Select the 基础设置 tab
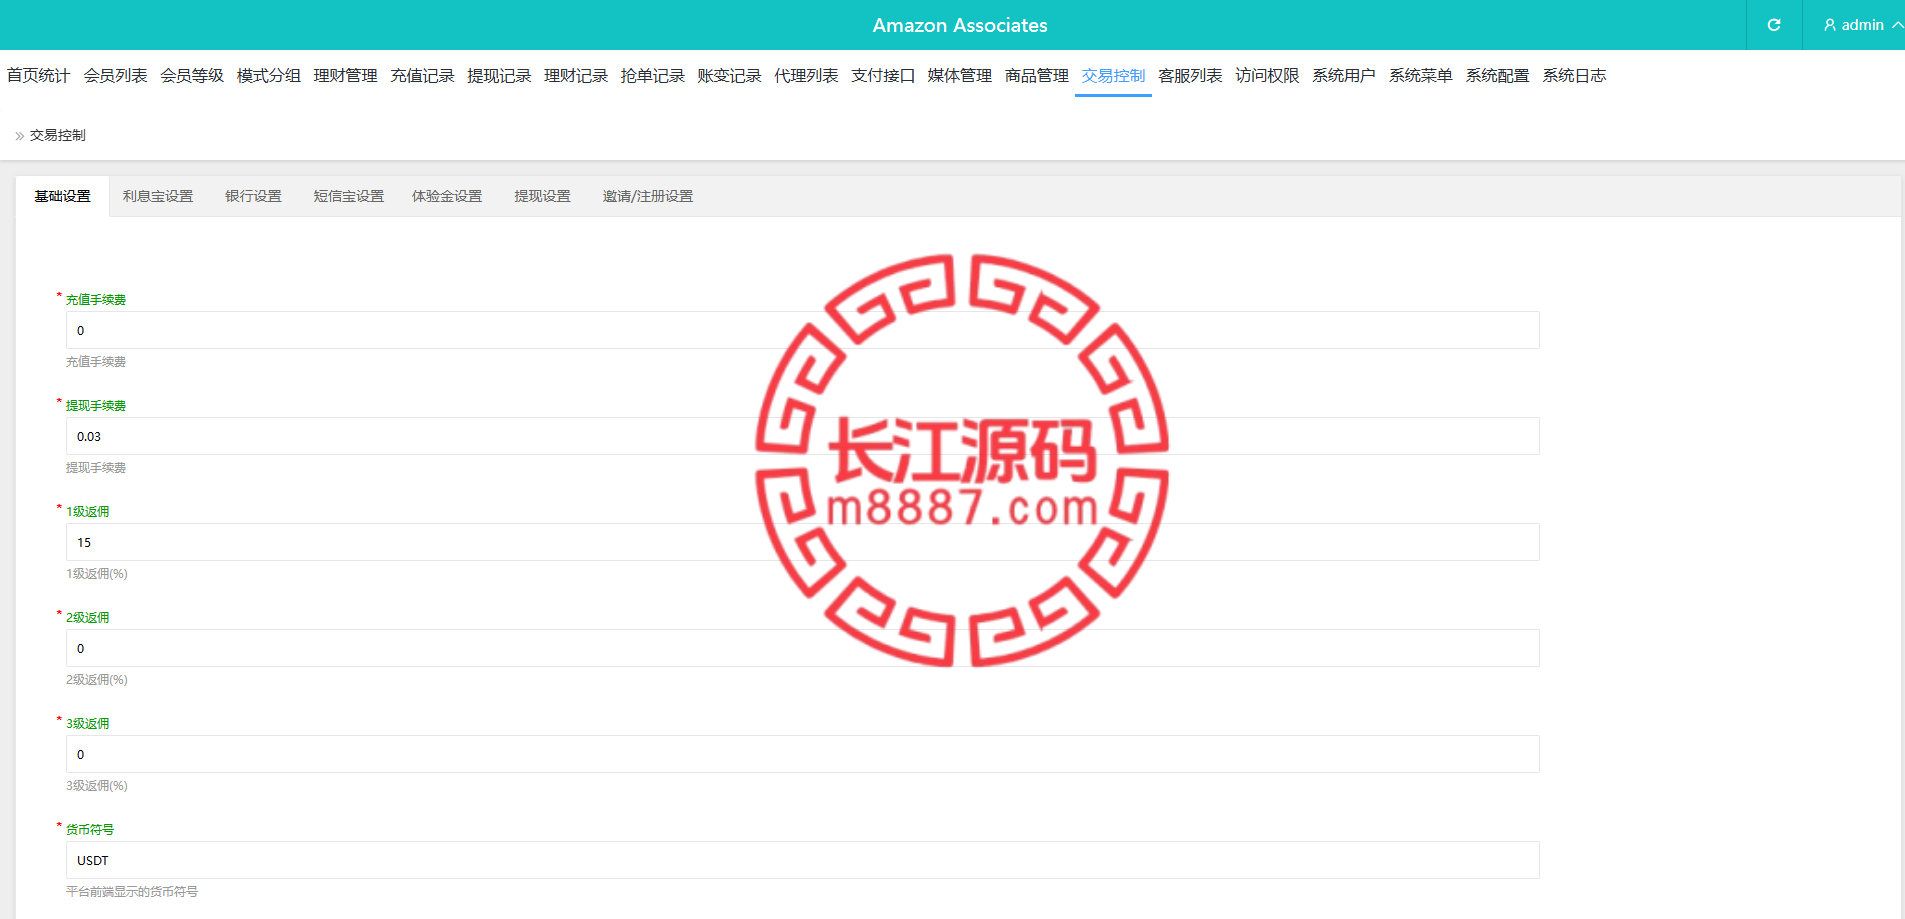The image size is (1905, 919). point(62,196)
